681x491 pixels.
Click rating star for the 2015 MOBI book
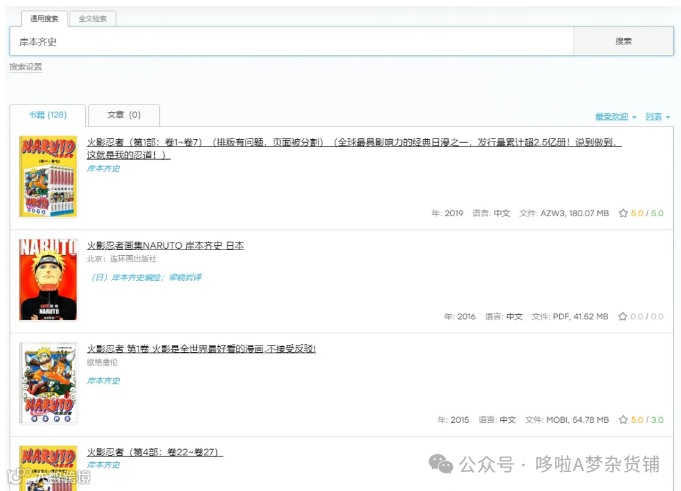coord(623,420)
